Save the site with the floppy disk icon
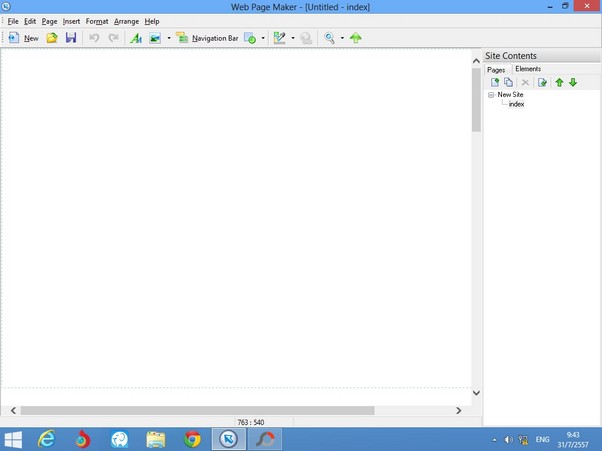 pyautogui.click(x=71, y=38)
